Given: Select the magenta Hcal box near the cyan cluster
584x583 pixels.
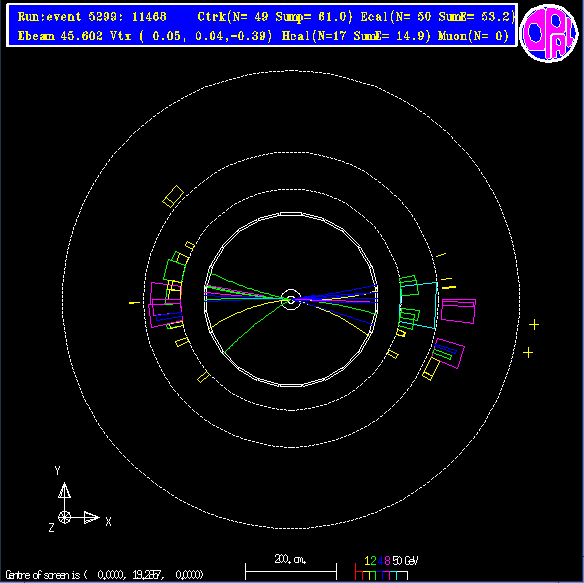Looking at the screenshot, I should pos(458,311).
